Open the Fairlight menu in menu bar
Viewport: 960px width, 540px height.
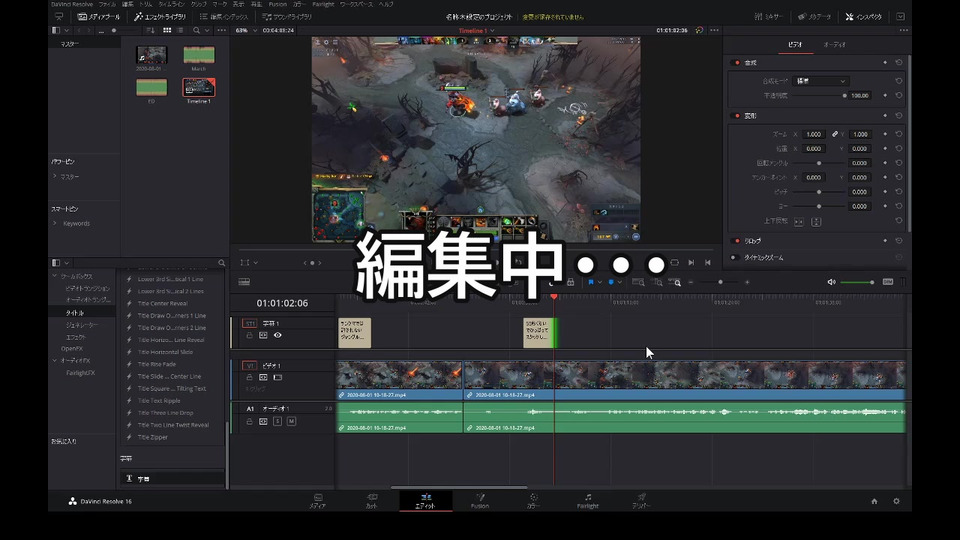point(323,4)
